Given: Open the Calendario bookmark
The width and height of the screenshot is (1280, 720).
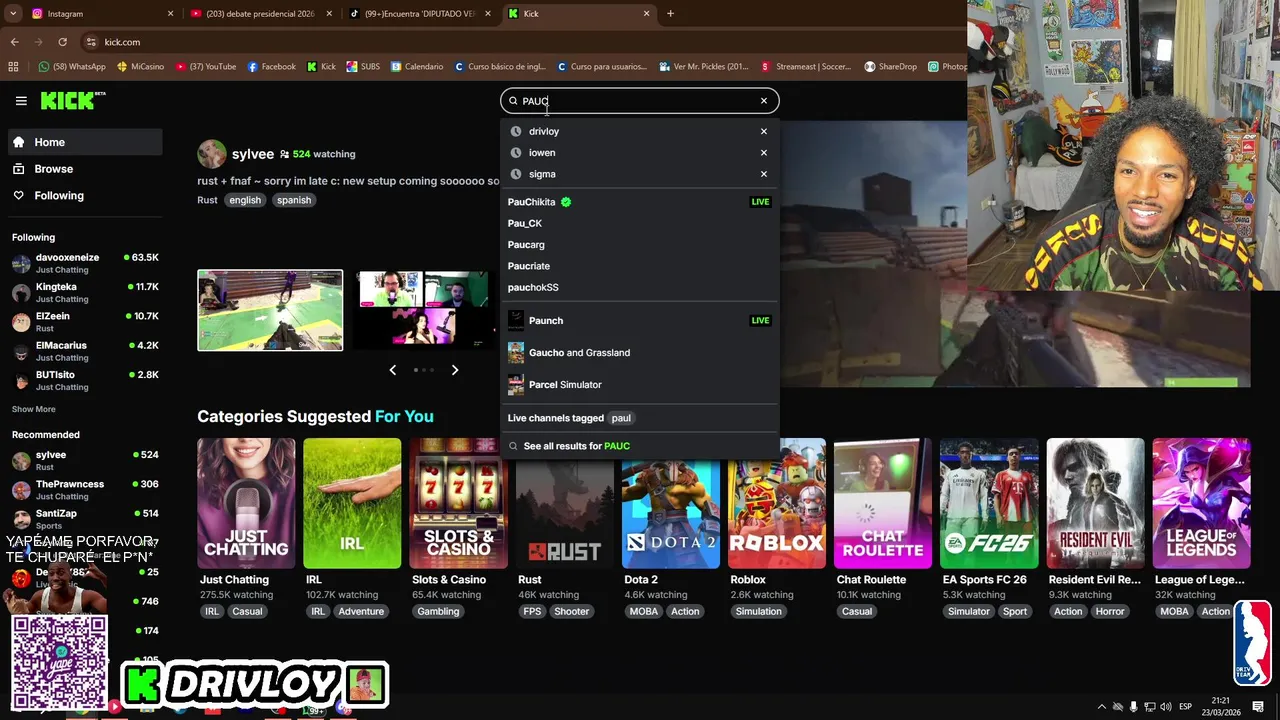Looking at the screenshot, I should coord(417,67).
